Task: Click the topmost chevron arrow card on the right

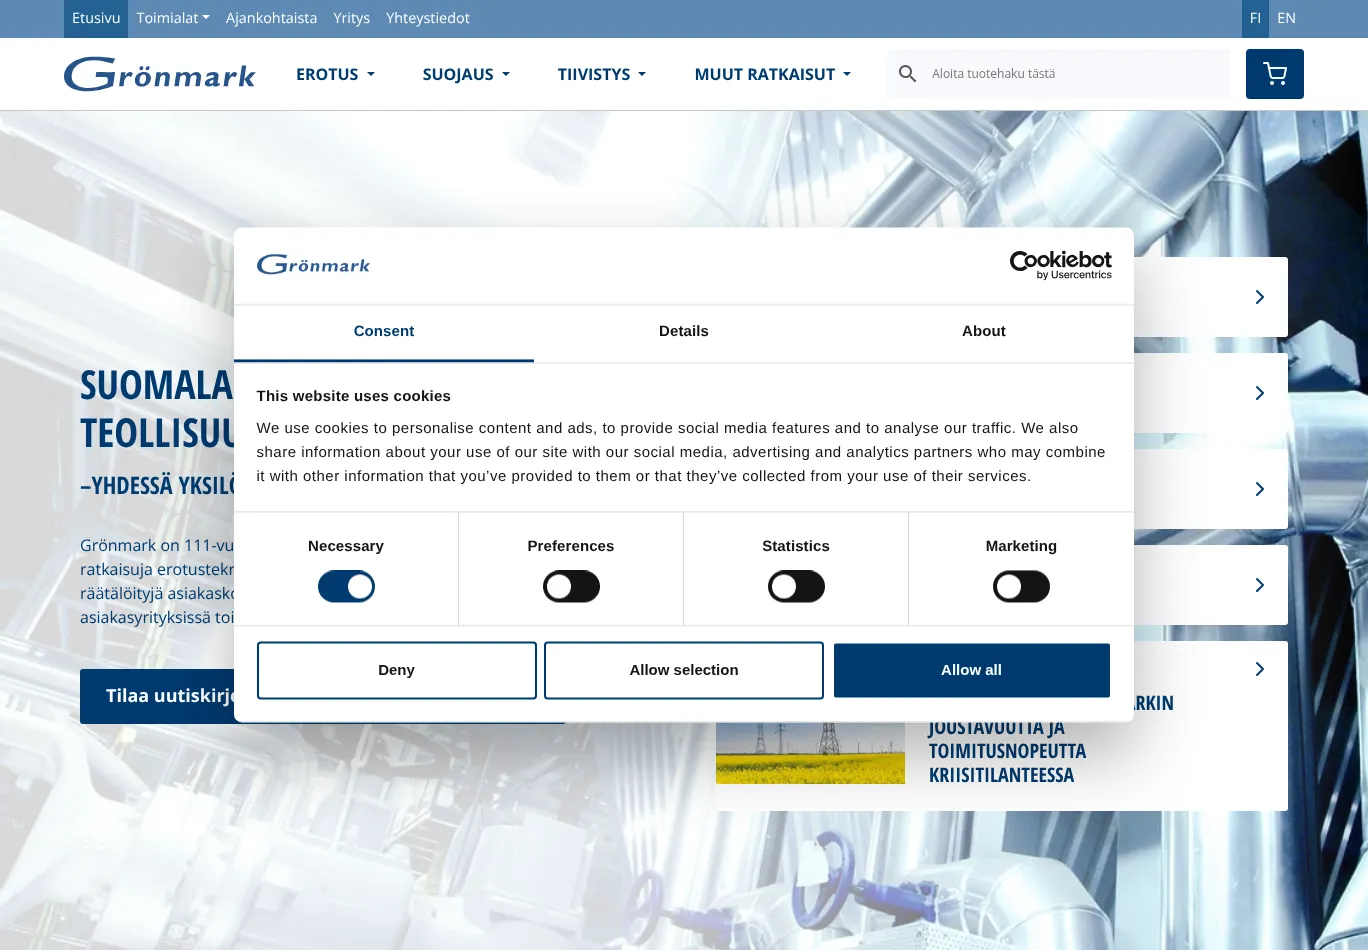Action: [1258, 297]
